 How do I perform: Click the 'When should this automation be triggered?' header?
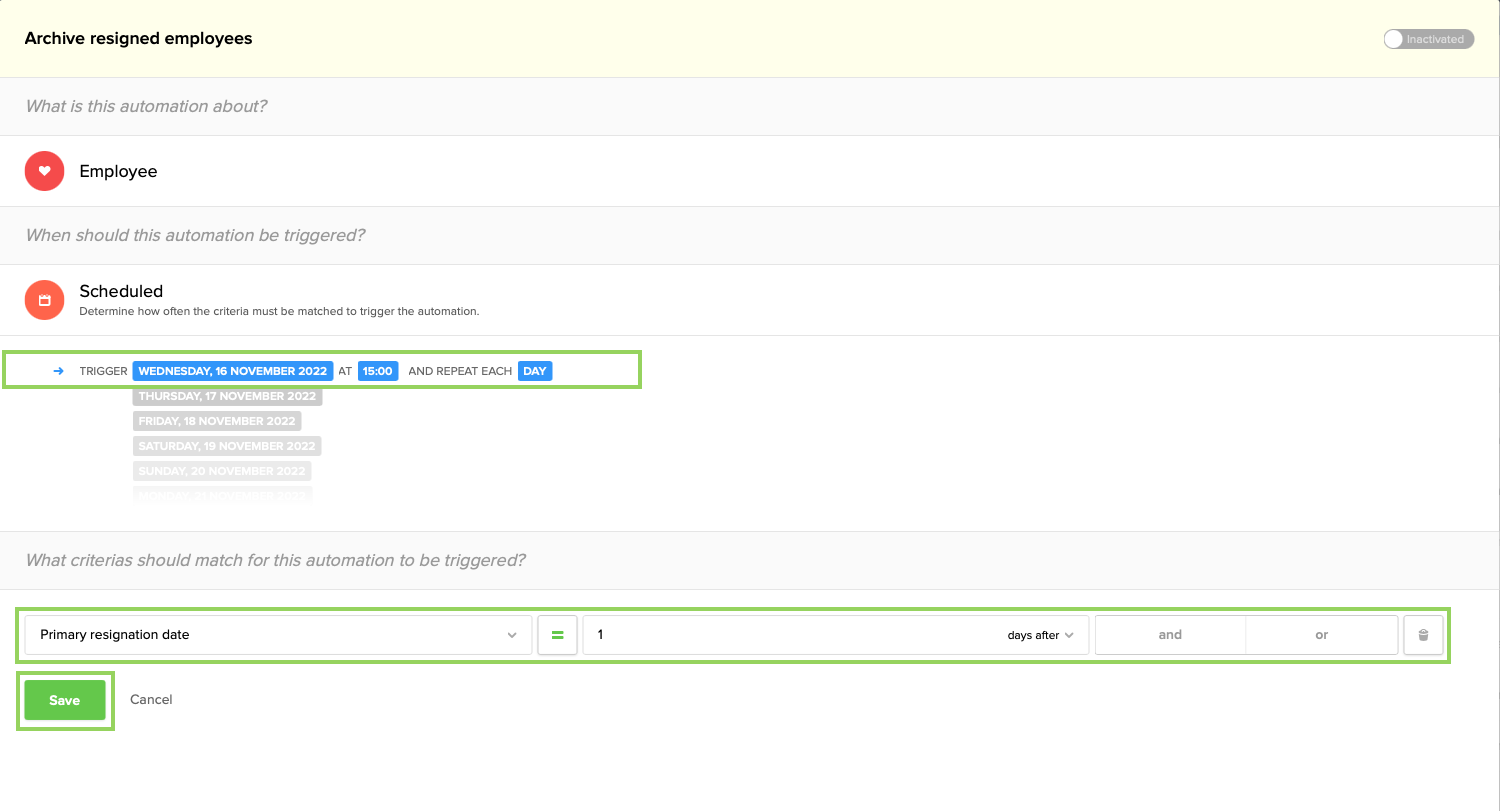coord(196,234)
